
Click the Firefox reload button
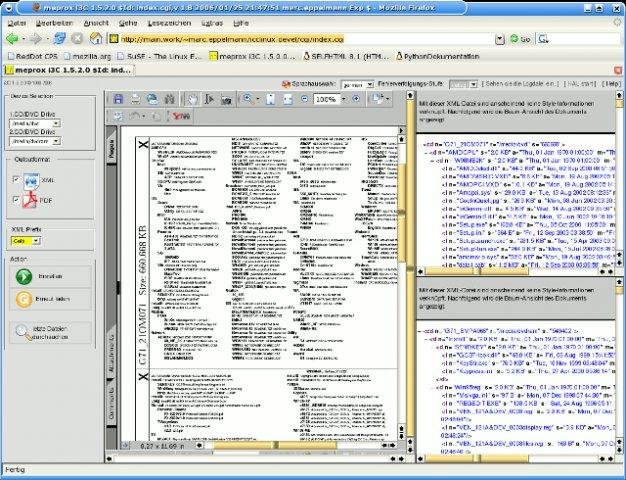tap(58, 38)
